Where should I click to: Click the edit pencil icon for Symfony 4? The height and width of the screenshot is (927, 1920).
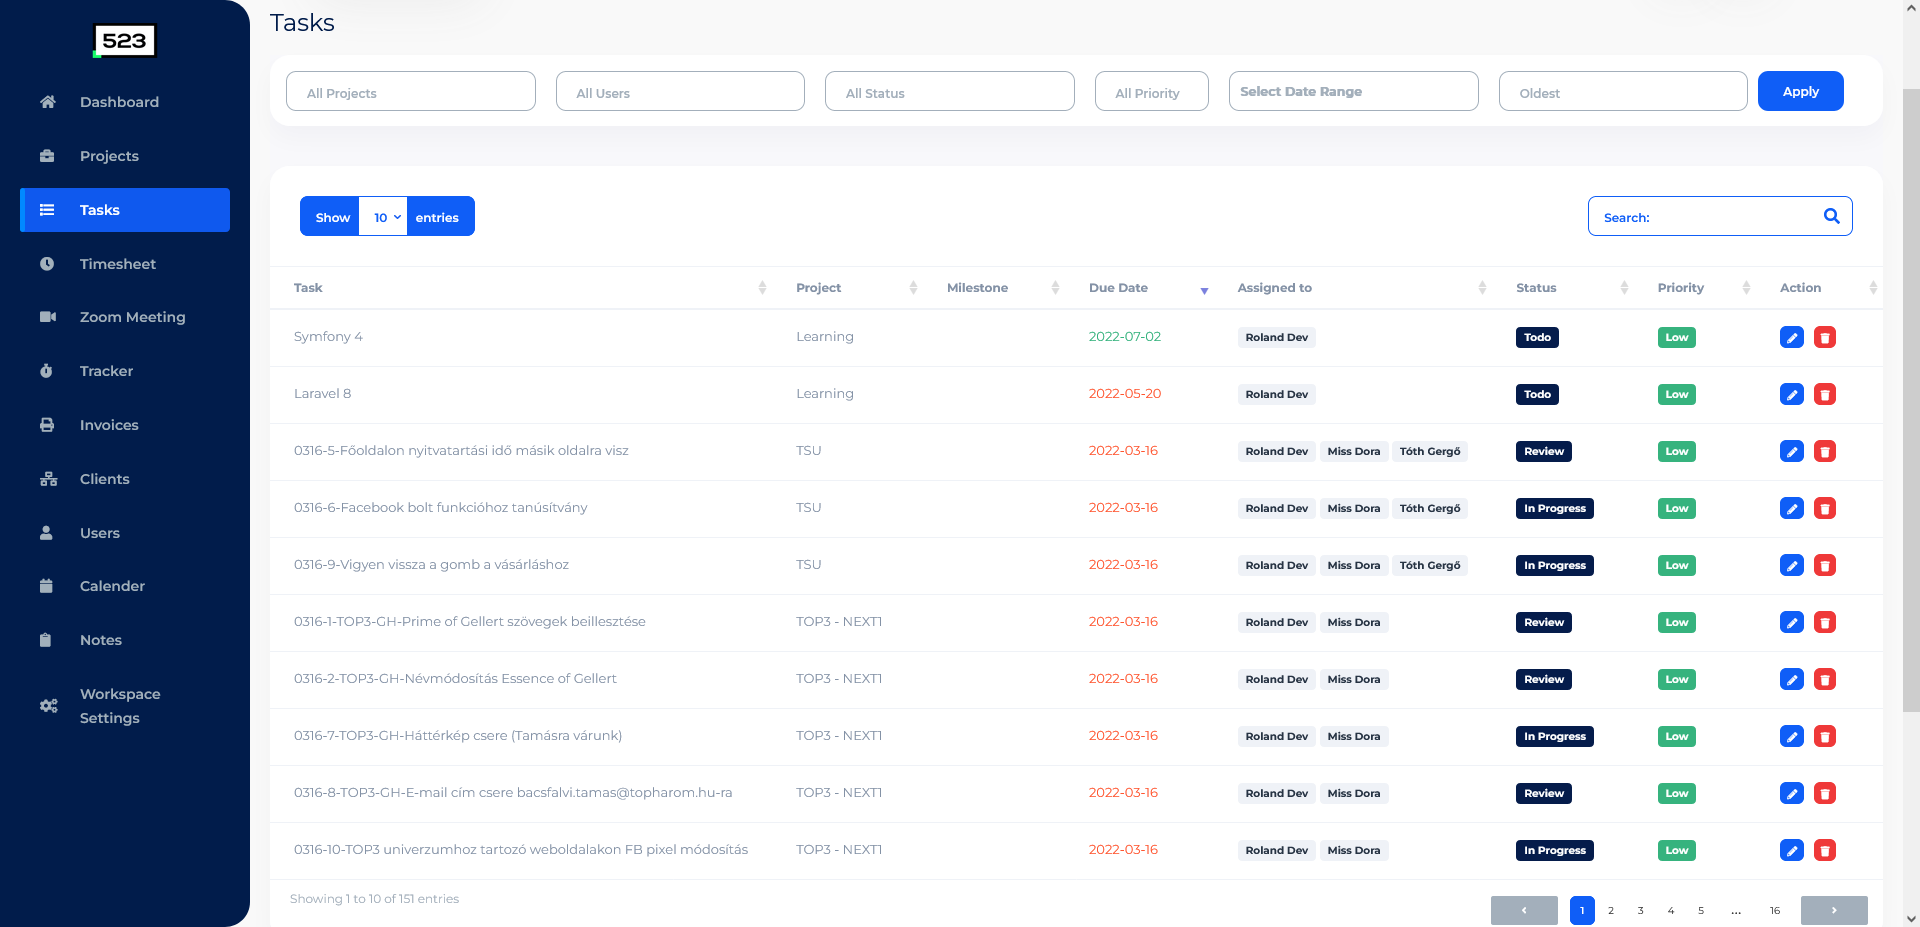pyautogui.click(x=1791, y=338)
